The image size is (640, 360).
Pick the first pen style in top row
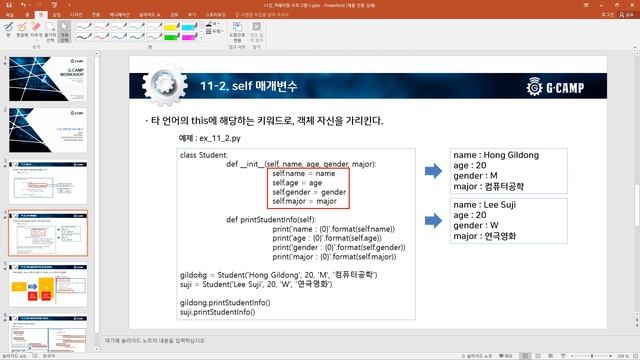click(84, 27)
